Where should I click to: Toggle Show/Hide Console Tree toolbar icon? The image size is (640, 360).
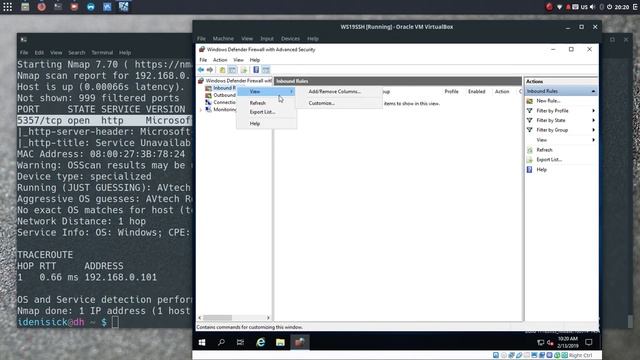[x=232, y=70]
